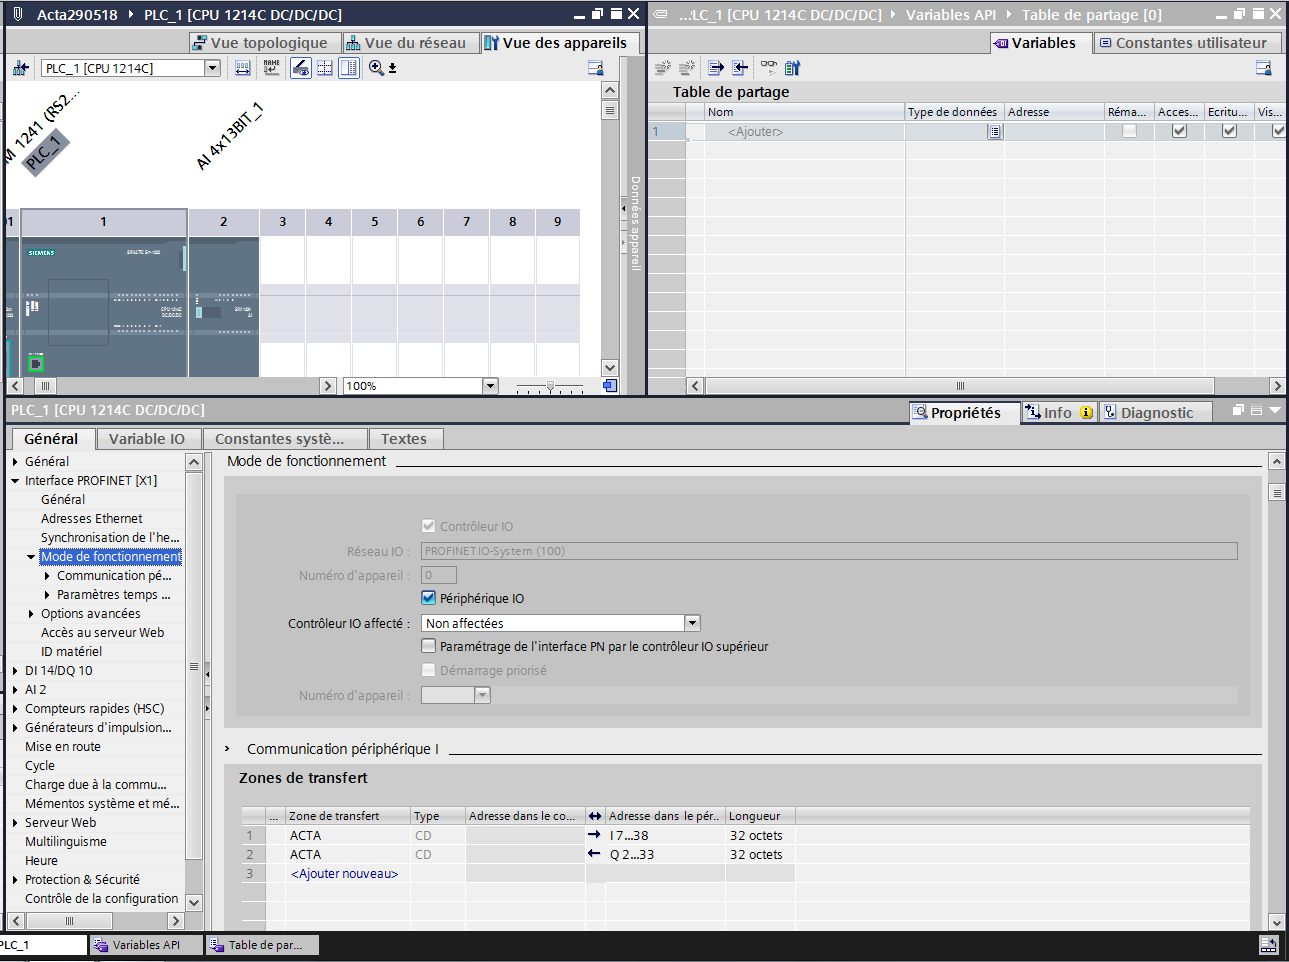This screenshot has width=1289, height=962.
Task: Toggle the Ecriture checkbox in row 1
Action: point(1229,131)
